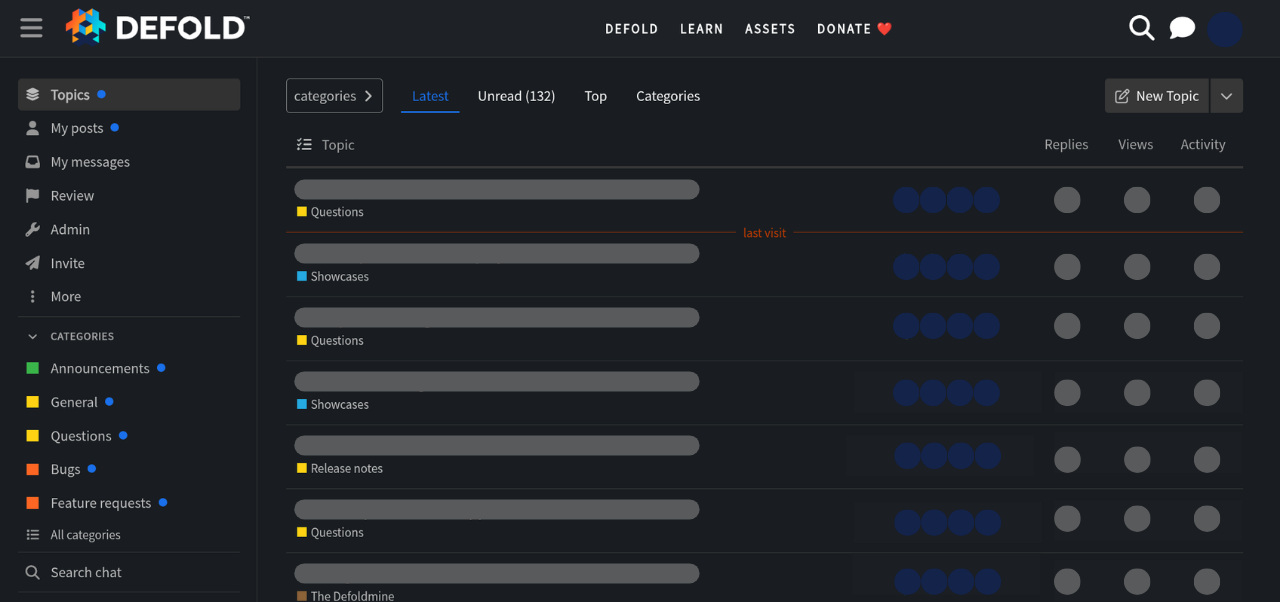
Task: Sort topics by Activity column
Action: [x=1202, y=145]
